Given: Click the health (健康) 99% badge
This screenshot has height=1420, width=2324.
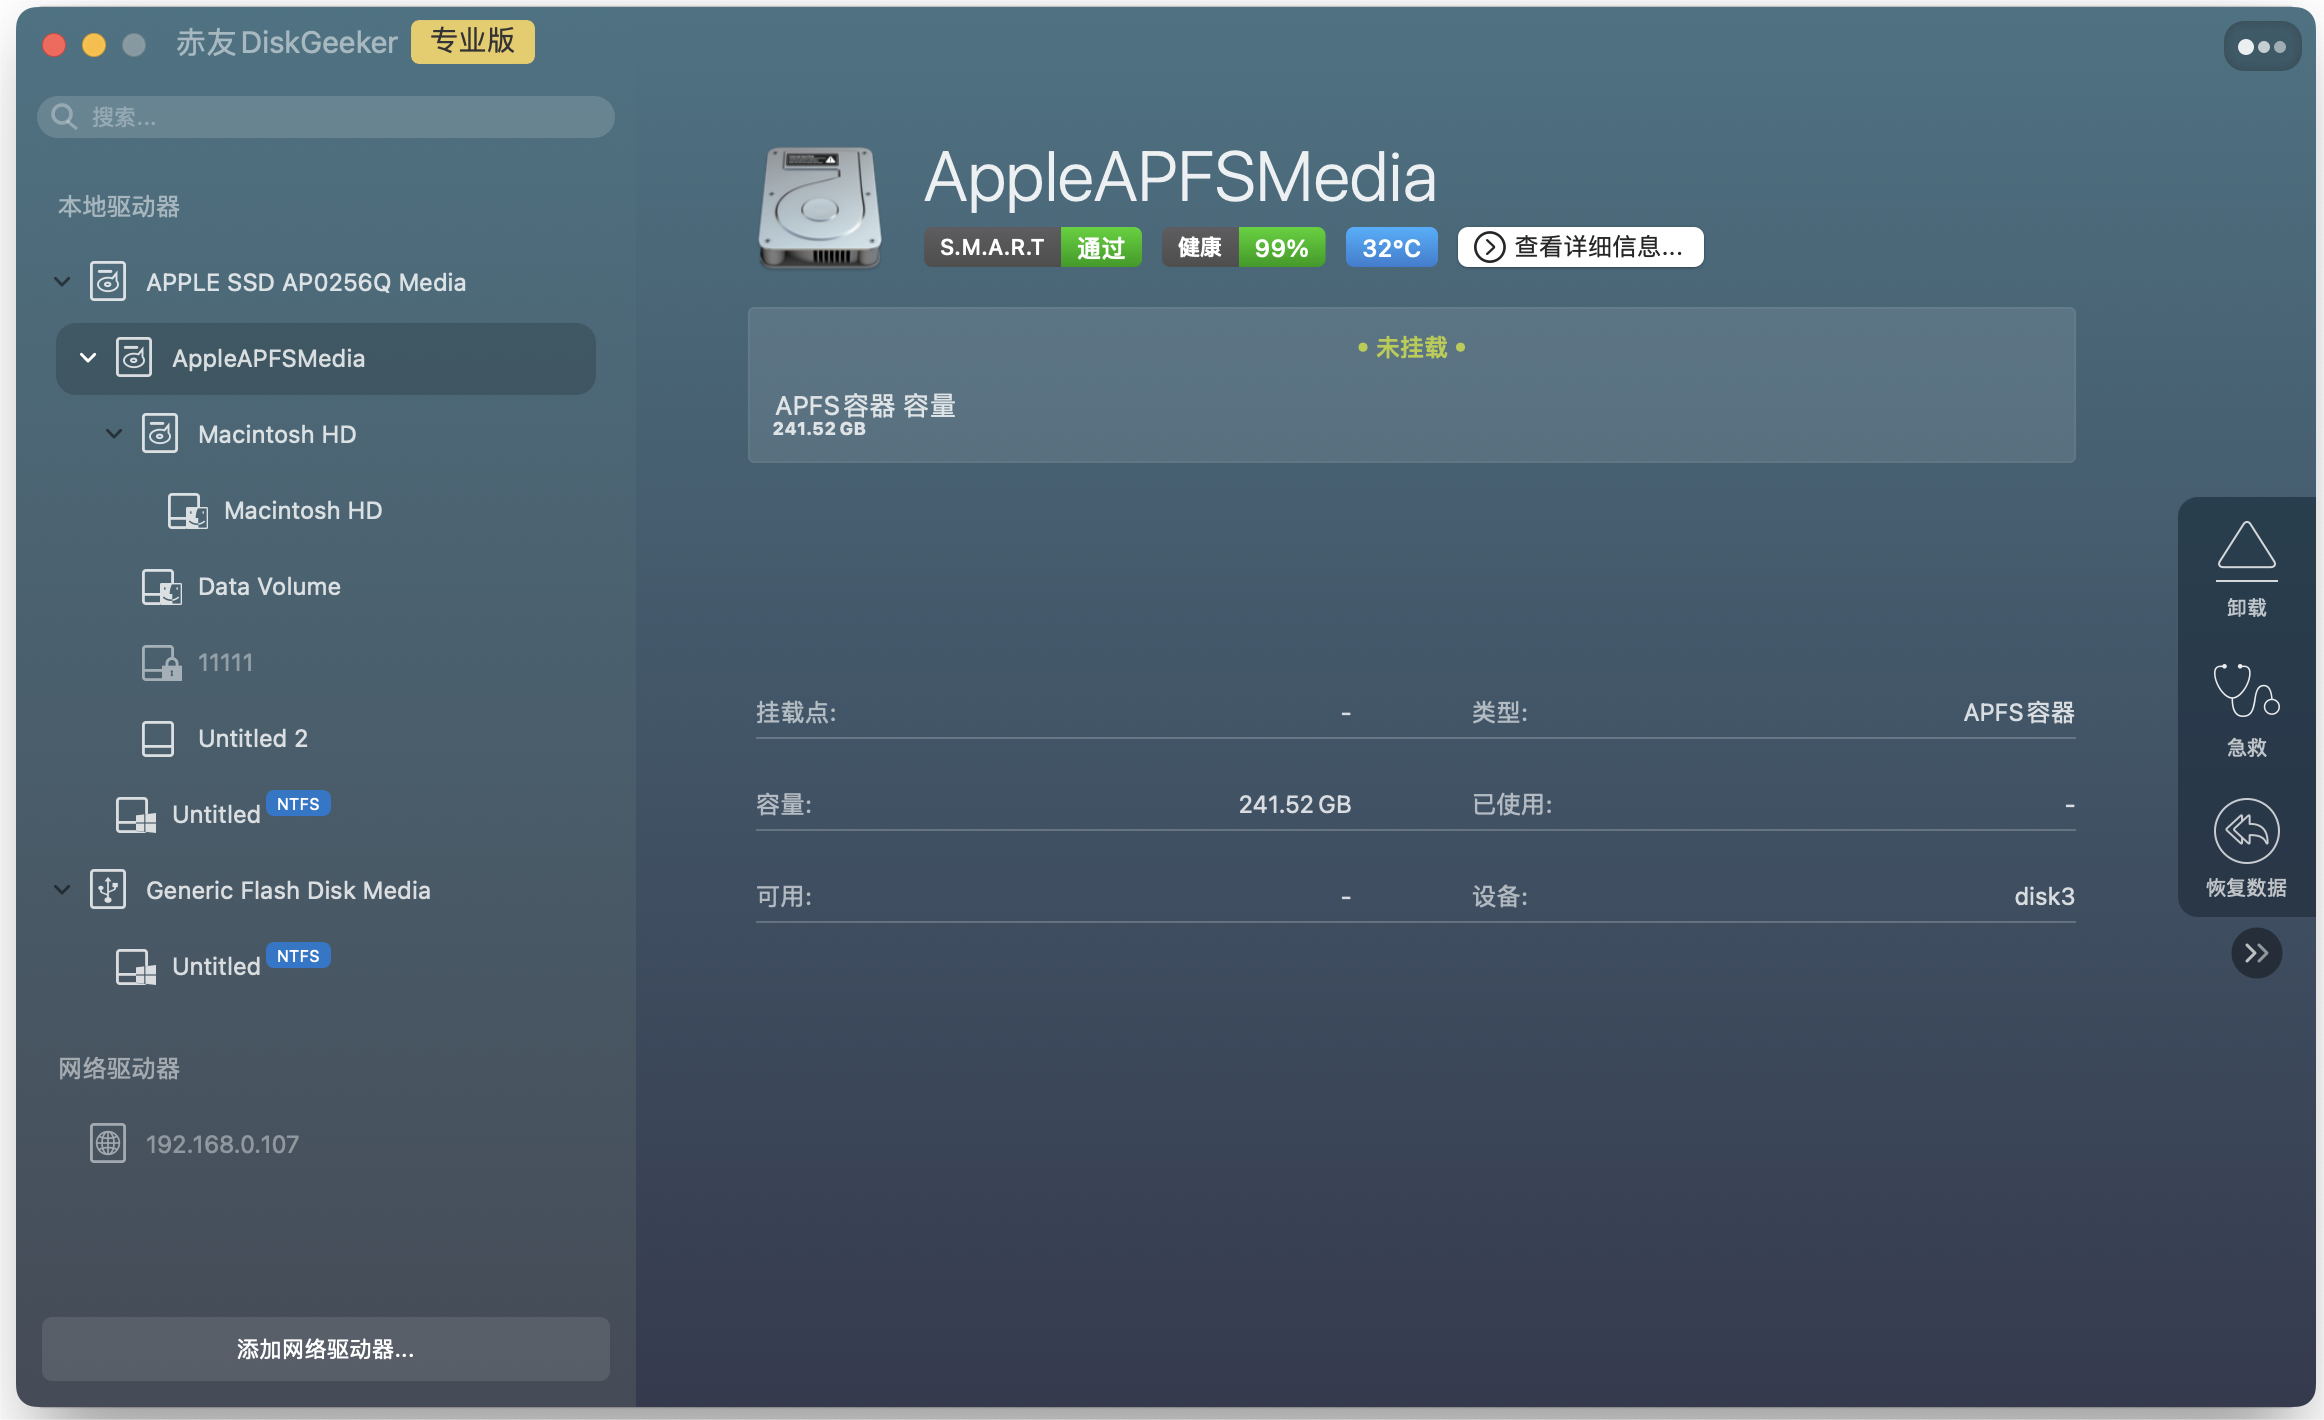Looking at the screenshot, I should [x=1243, y=247].
